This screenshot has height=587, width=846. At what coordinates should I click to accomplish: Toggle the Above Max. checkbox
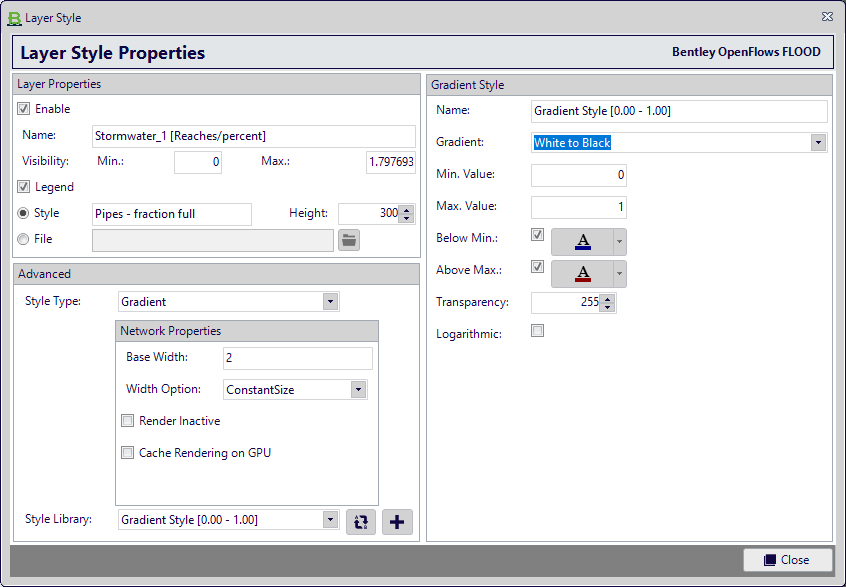click(537, 267)
